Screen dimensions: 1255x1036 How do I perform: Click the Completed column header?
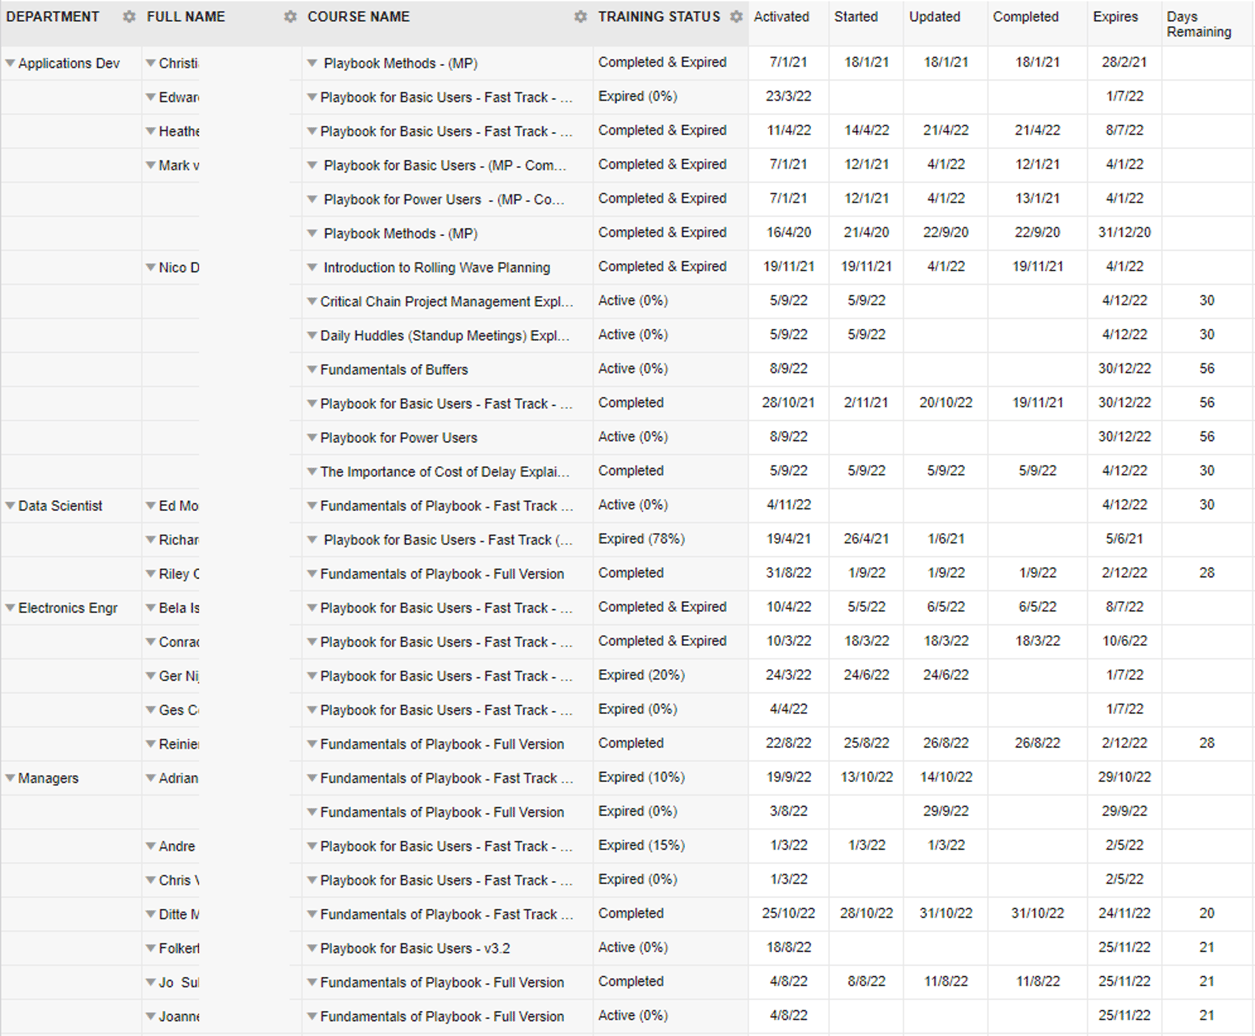[x=1025, y=17]
